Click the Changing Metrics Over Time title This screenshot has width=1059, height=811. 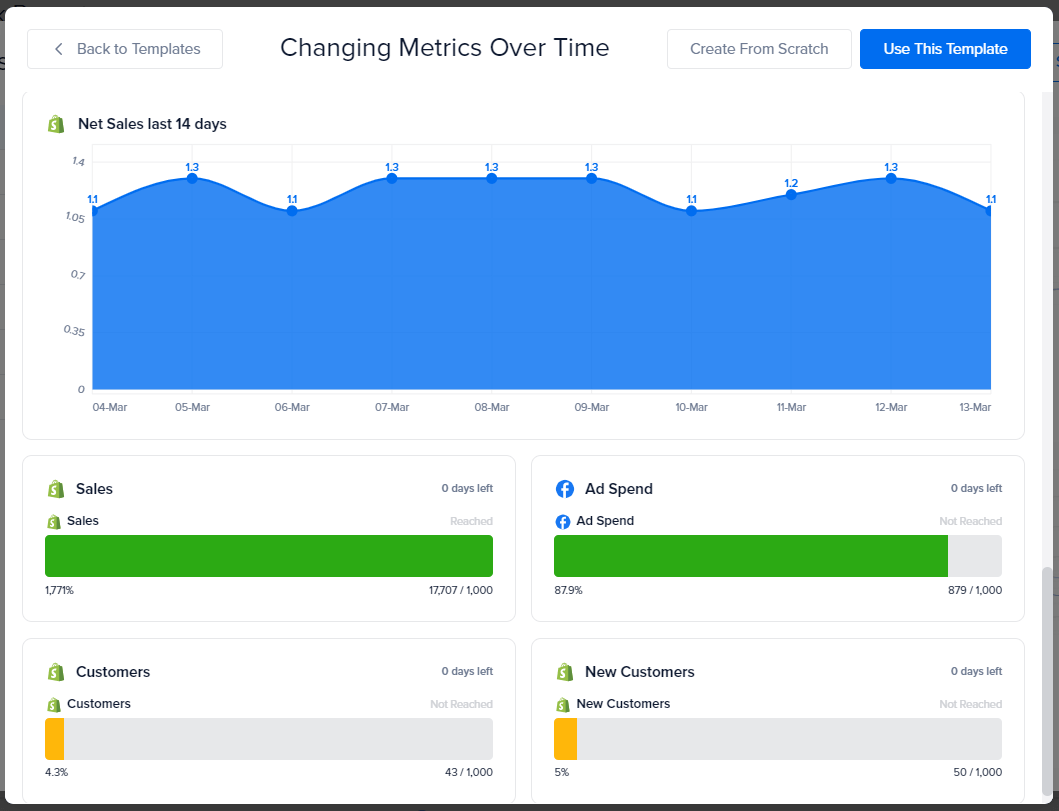445,48
